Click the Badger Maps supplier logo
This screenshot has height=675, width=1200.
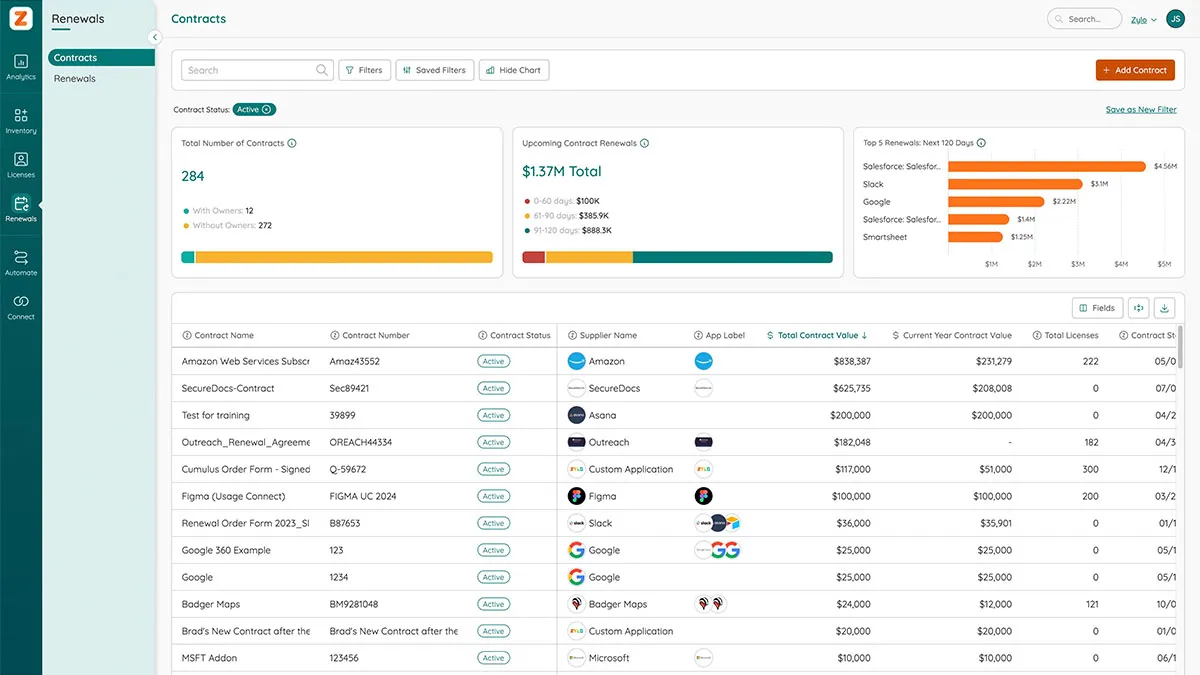click(576, 604)
